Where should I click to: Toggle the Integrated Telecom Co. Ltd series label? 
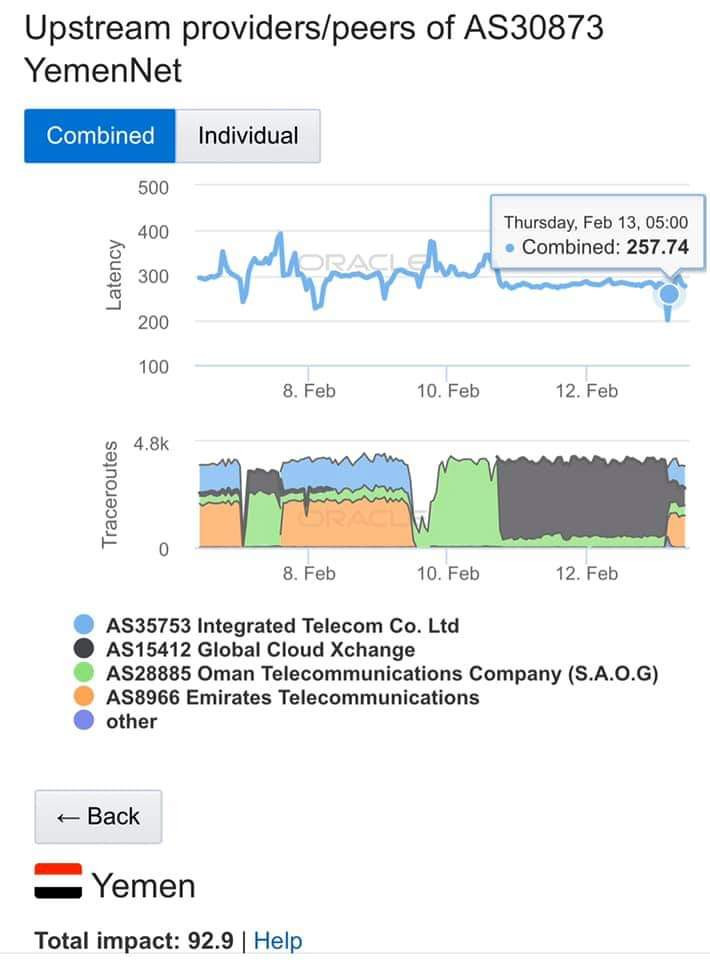click(283, 626)
